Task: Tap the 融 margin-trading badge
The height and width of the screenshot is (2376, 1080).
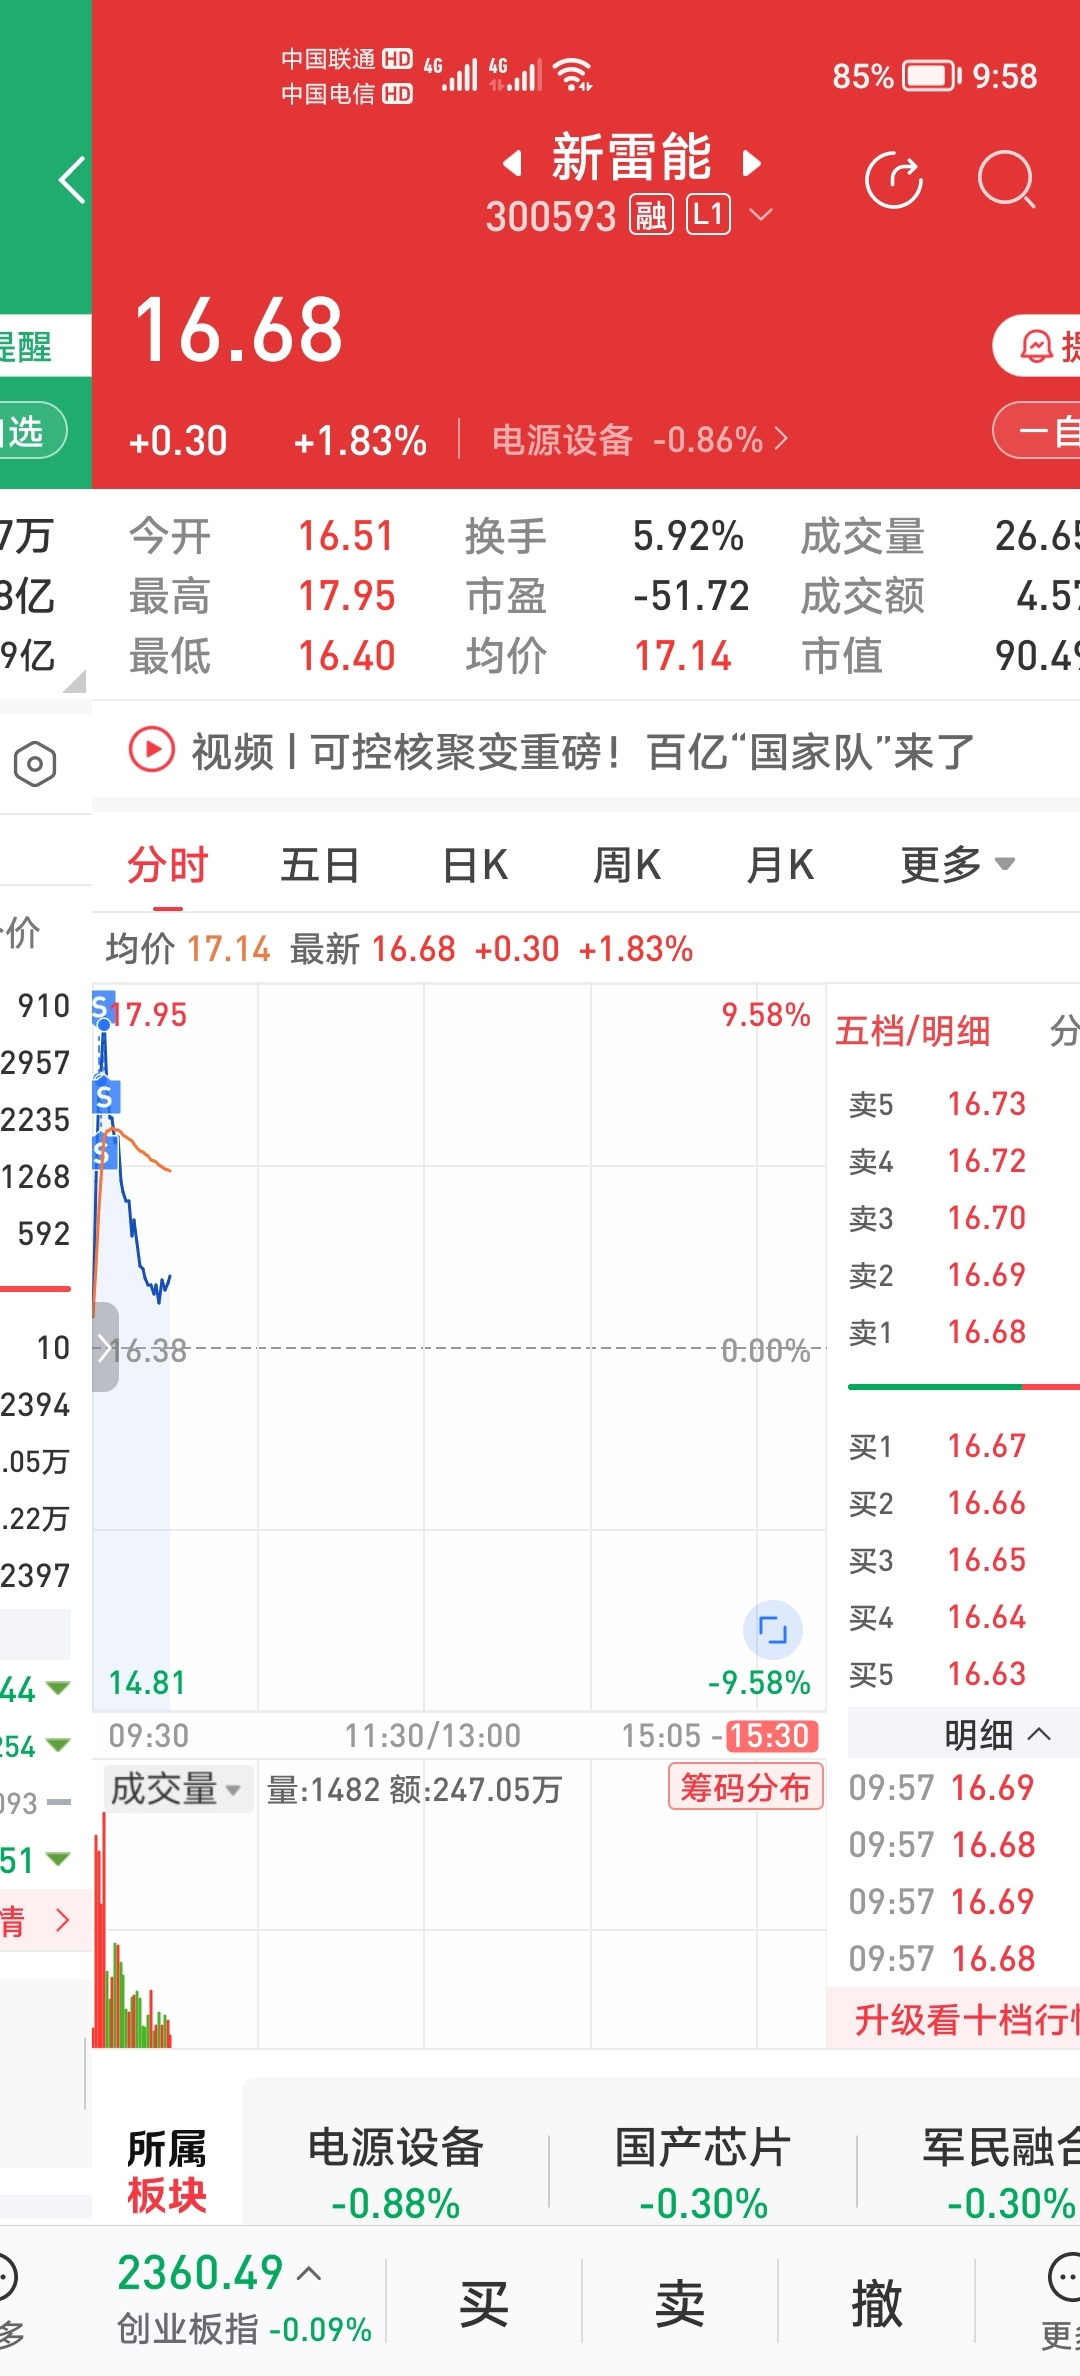Action: click(x=651, y=215)
